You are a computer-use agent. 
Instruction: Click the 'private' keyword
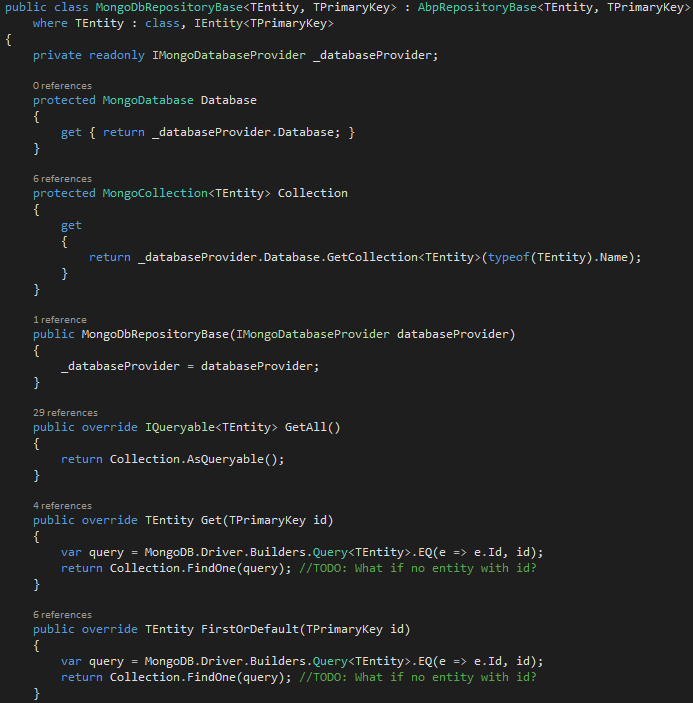[57, 55]
